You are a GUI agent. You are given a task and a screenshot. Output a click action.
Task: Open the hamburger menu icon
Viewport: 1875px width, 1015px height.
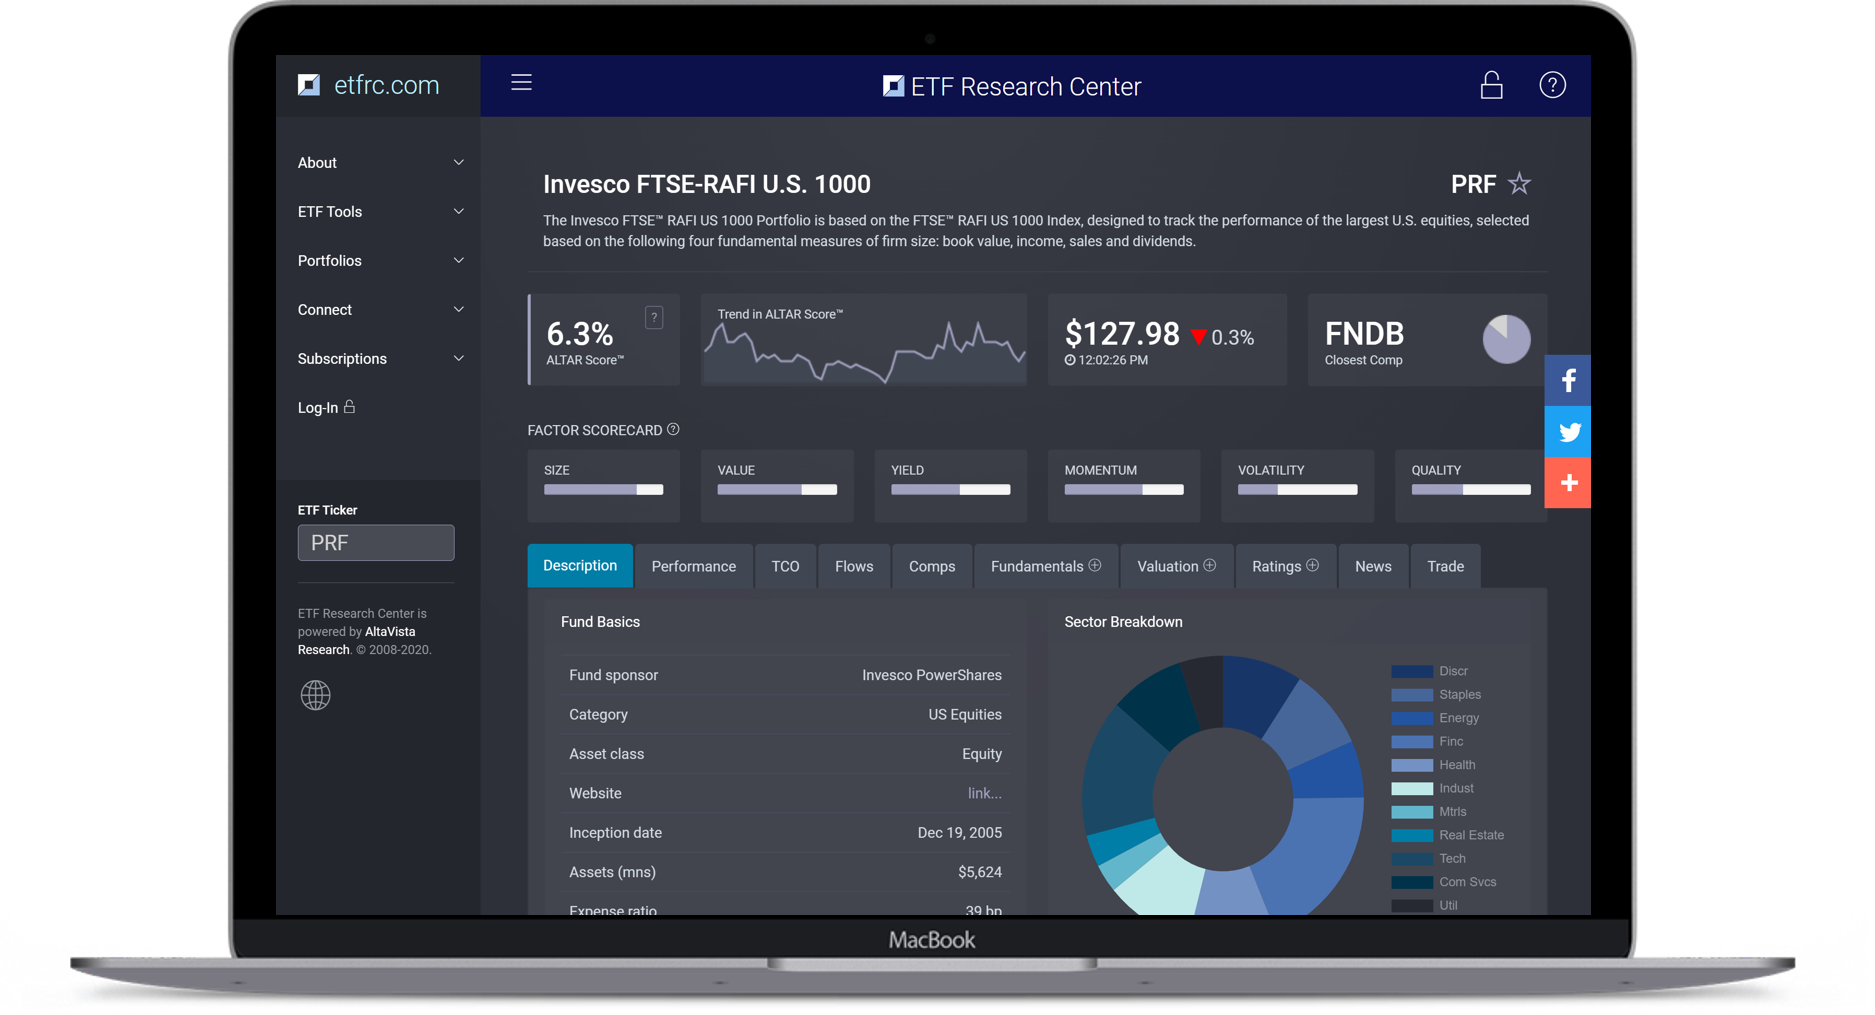521,83
